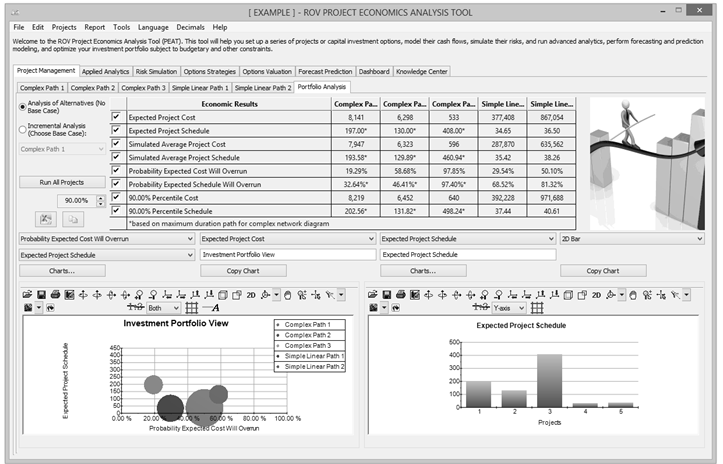This screenshot has height=464, width=723.
Task: Open Expected Project Schedule dropdown left of 2D Bar
Action: [468, 239]
